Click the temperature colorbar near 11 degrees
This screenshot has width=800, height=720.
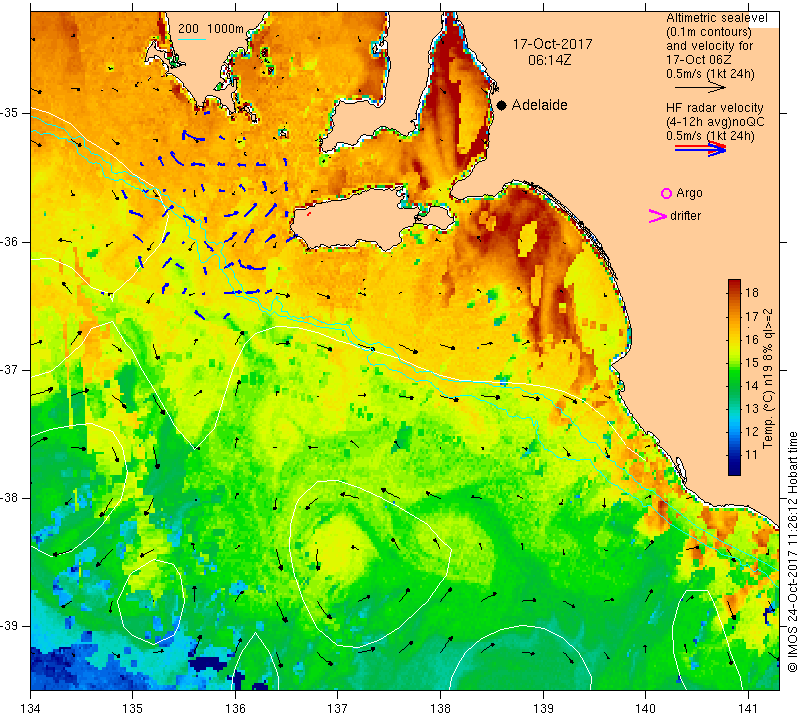(734, 455)
